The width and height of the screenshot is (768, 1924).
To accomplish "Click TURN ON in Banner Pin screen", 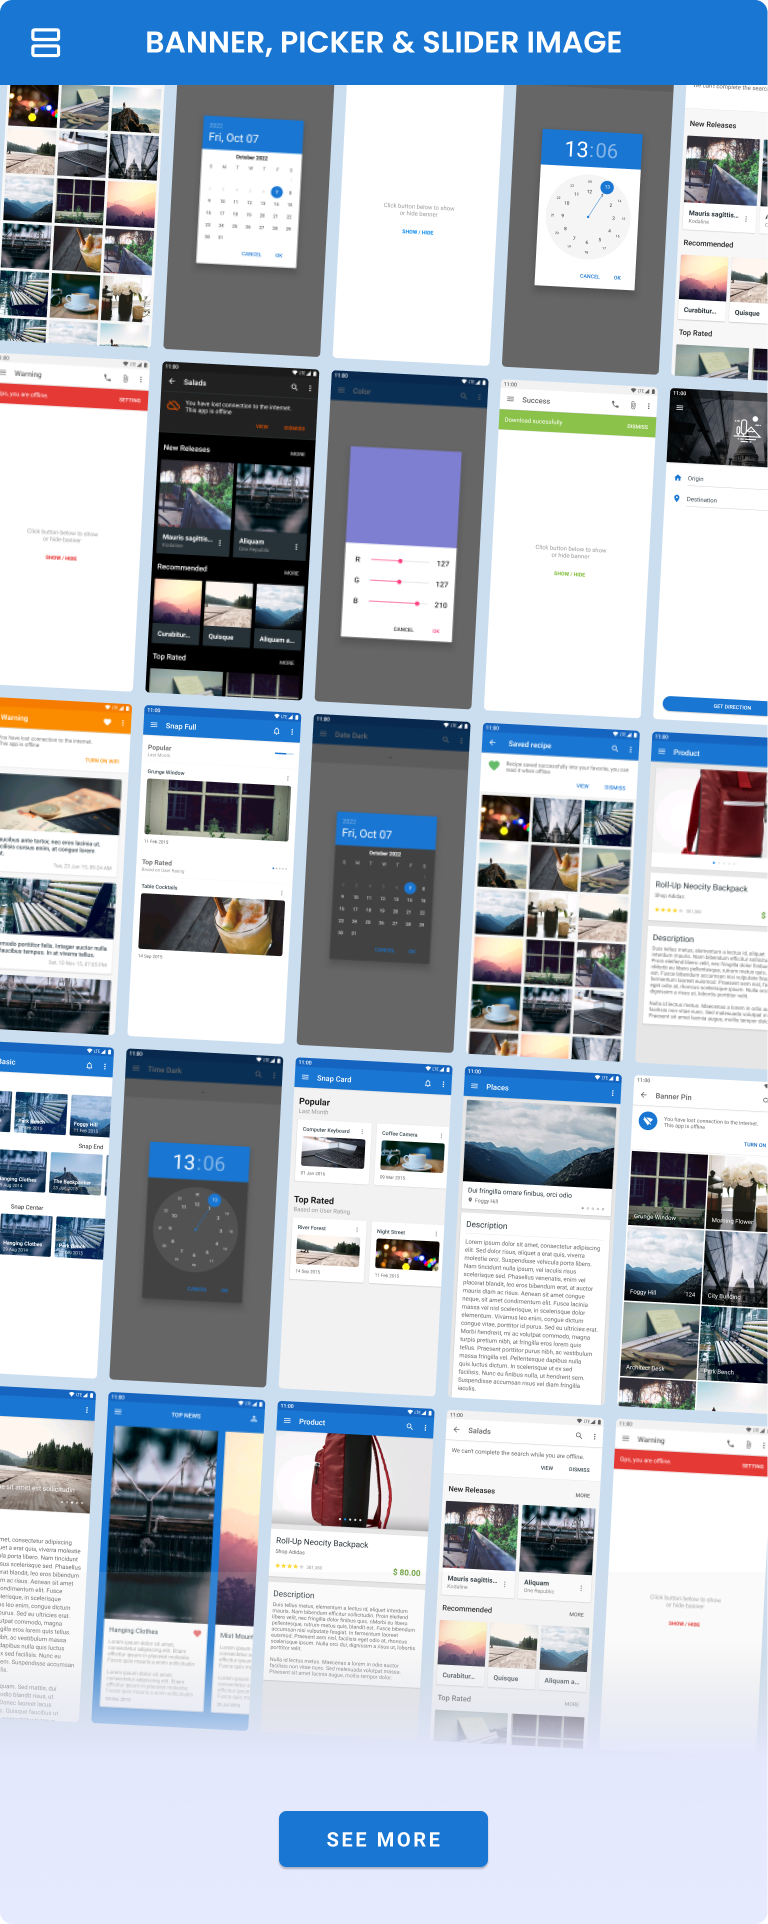I will tap(755, 1144).
